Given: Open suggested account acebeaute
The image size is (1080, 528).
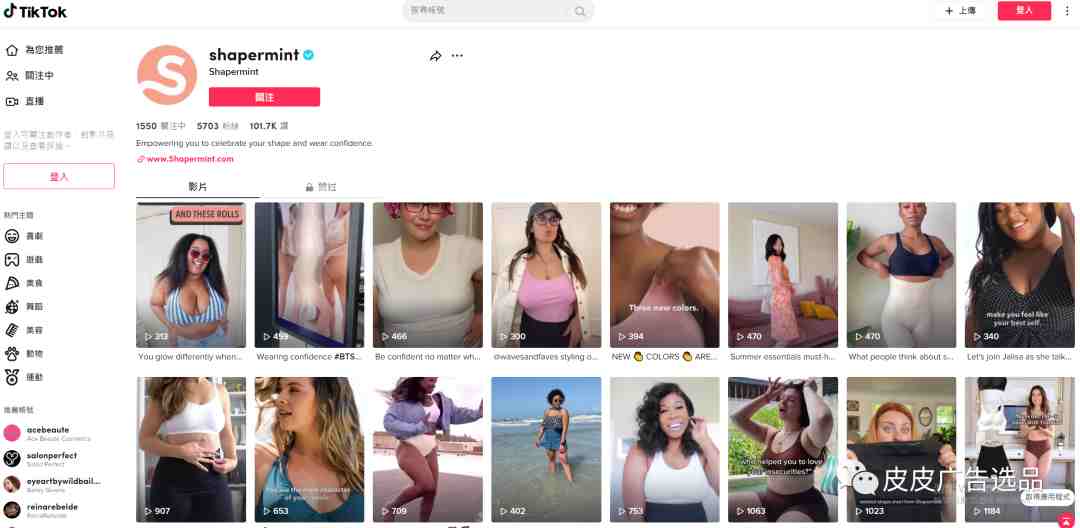Looking at the screenshot, I should pyautogui.click(x=47, y=433).
